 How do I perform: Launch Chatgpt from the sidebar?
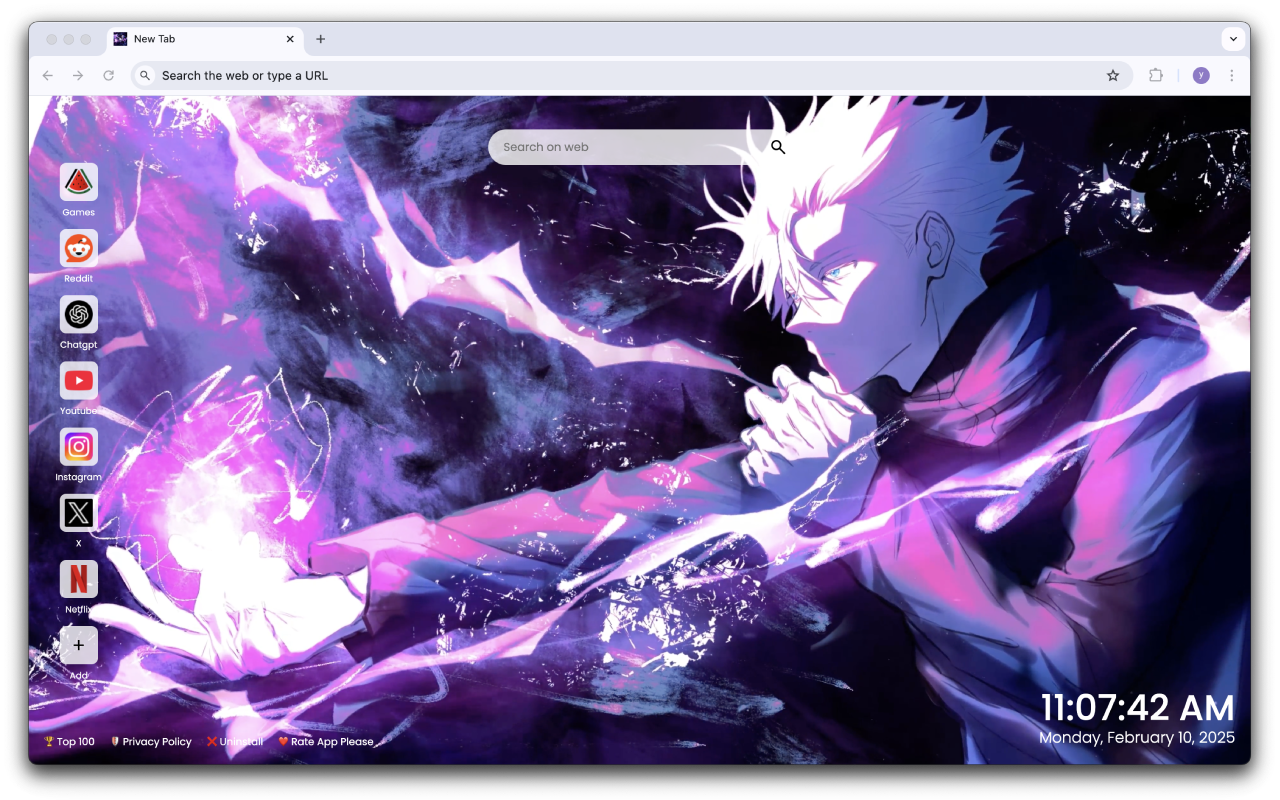(78, 313)
